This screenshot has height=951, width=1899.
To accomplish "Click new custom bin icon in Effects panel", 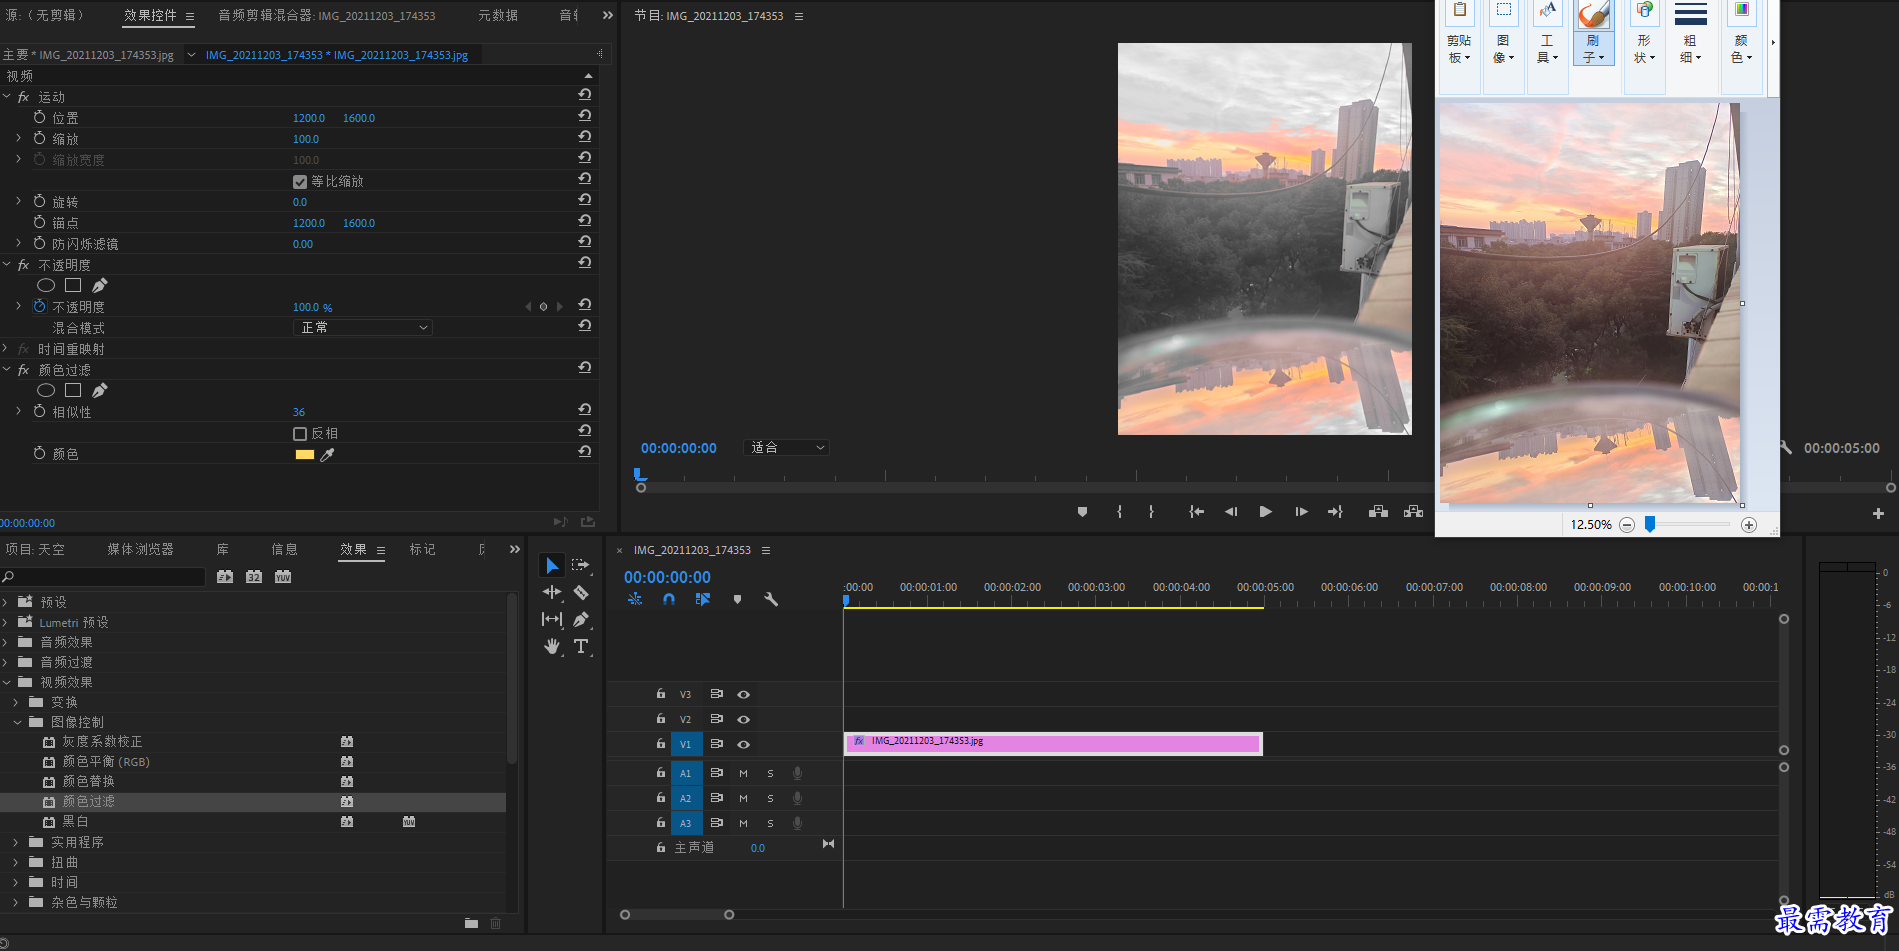I will [x=471, y=923].
